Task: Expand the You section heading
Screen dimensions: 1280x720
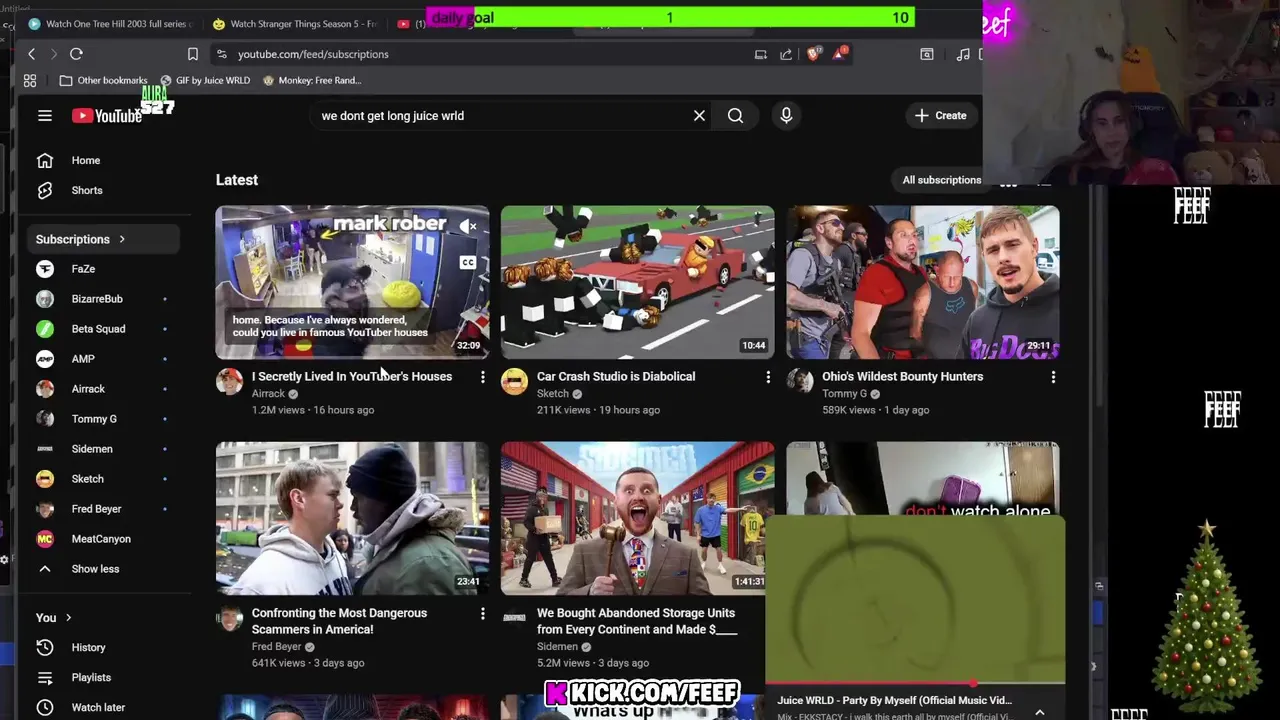Action: (x=53, y=617)
